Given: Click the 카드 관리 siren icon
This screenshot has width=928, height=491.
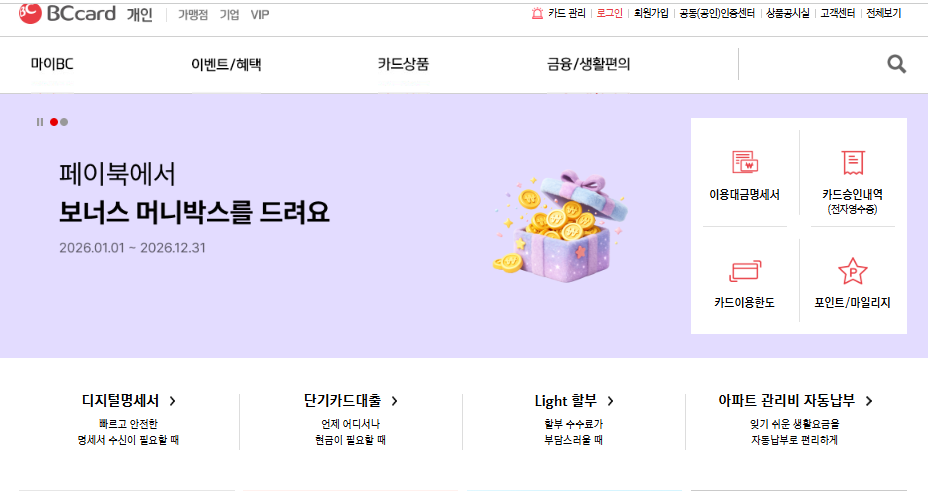Looking at the screenshot, I should [537, 13].
